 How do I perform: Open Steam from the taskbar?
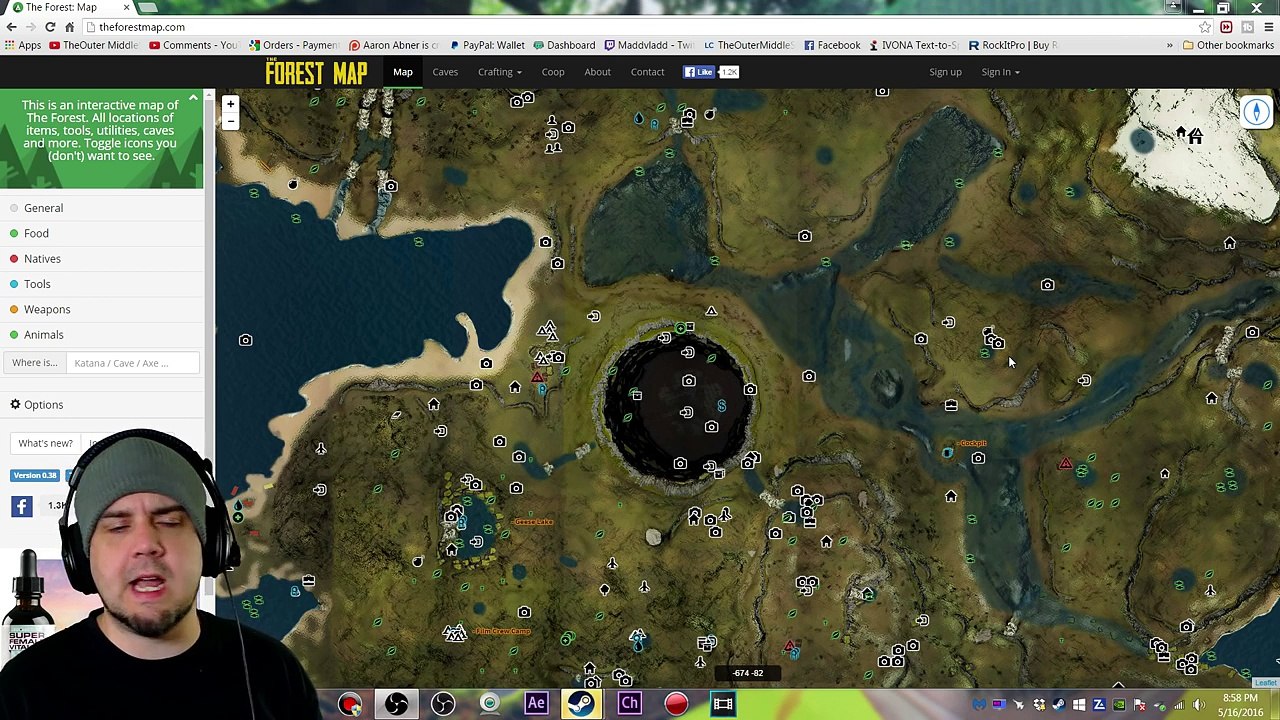tap(582, 704)
